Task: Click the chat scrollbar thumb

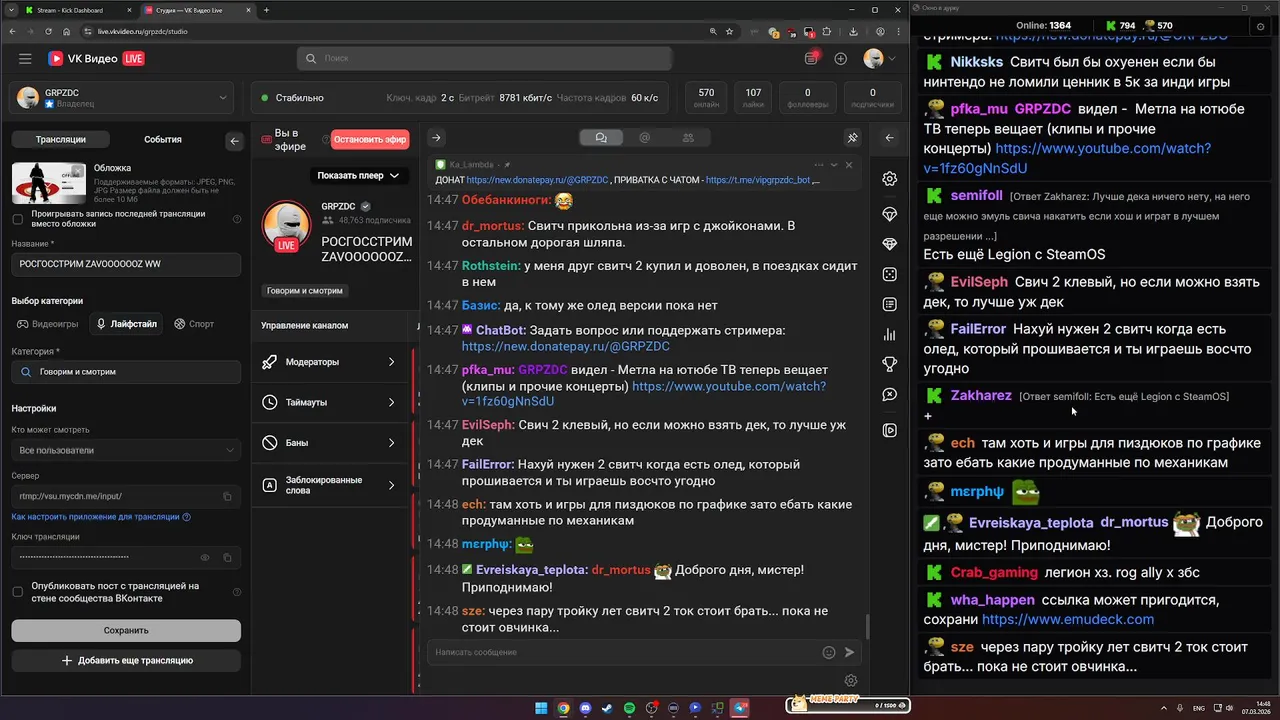Action: click(x=867, y=627)
